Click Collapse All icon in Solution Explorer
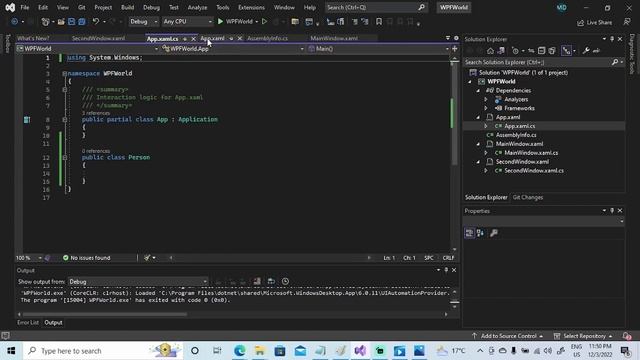Screen dimensions: 640x360 541,51
